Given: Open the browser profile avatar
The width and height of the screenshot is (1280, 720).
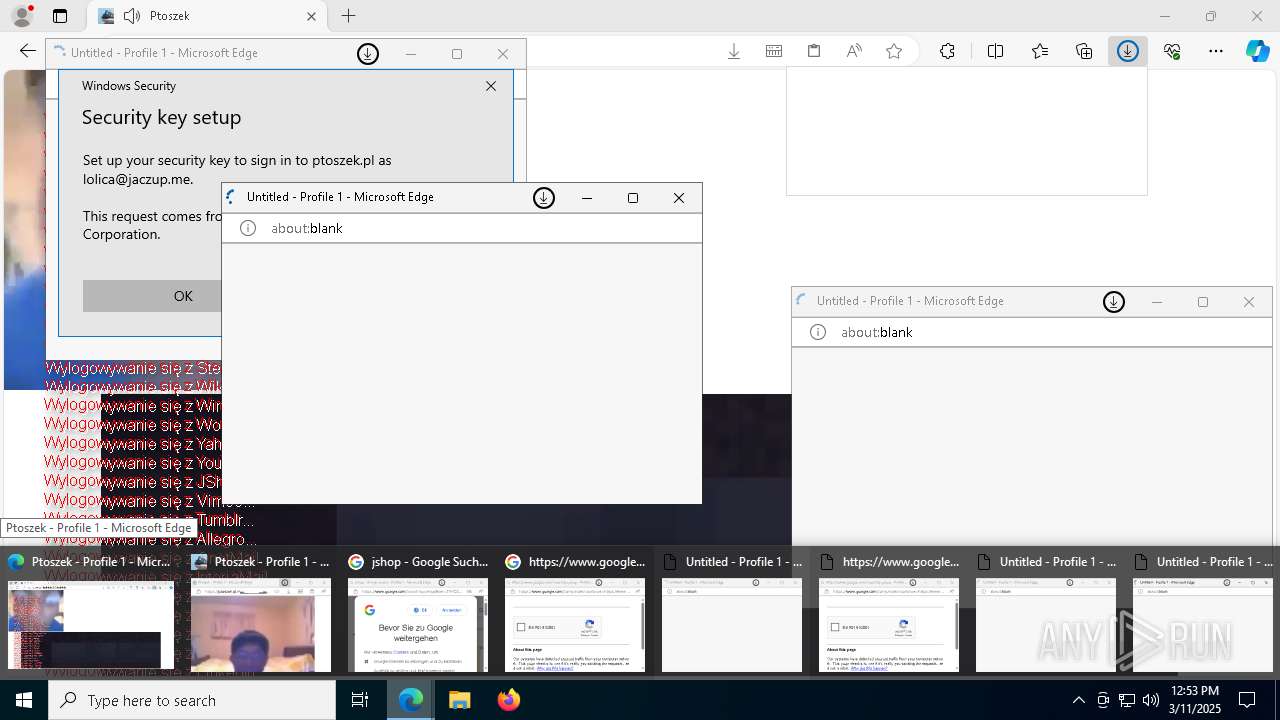Looking at the screenshot, I should click(21, 16).
